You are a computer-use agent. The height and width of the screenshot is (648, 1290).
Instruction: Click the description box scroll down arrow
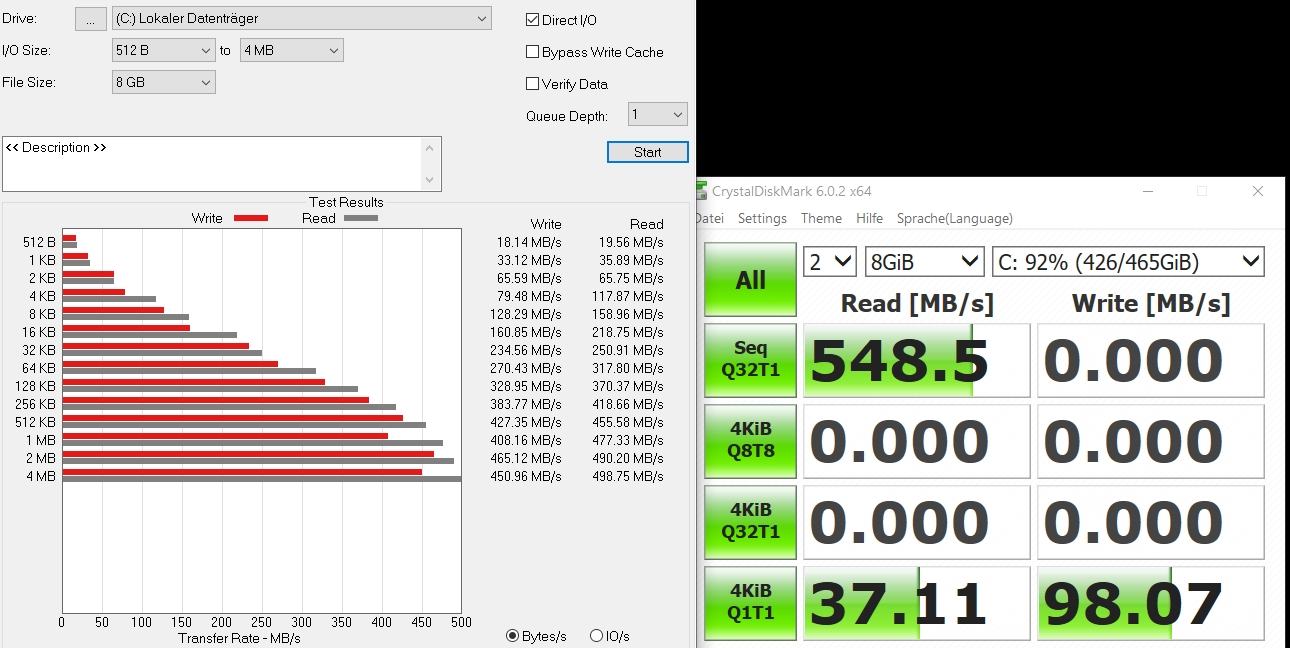point(431,181)
